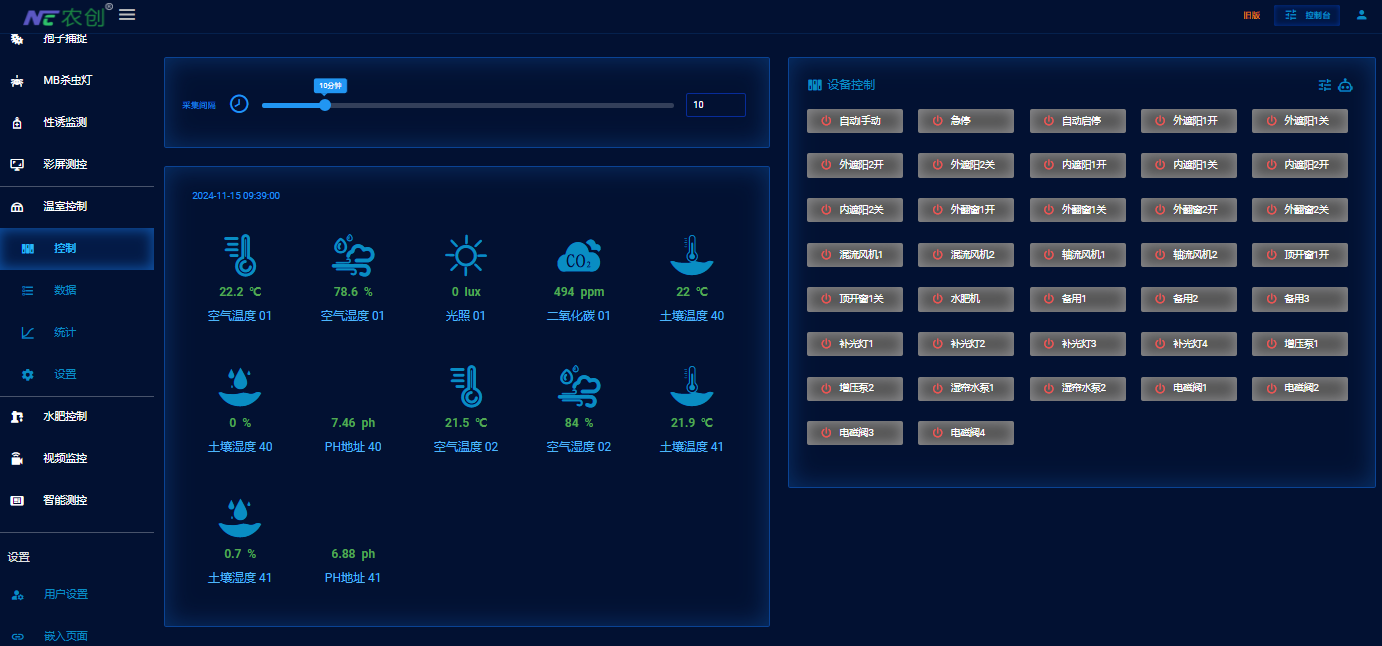The height and width of the screenshot is (646, 1382).
Task: Toggle the 水肥机 device switch
Action: click(x=966, y=299)
